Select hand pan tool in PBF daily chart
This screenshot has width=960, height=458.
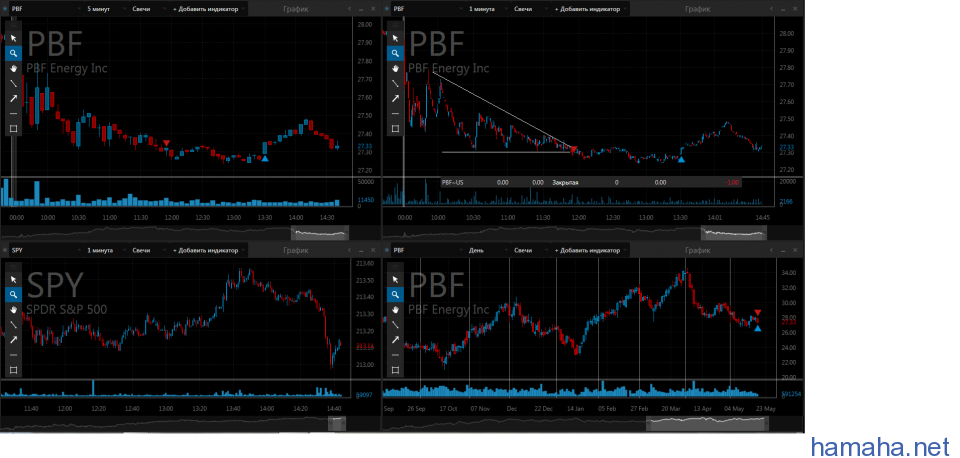point(395,309)
